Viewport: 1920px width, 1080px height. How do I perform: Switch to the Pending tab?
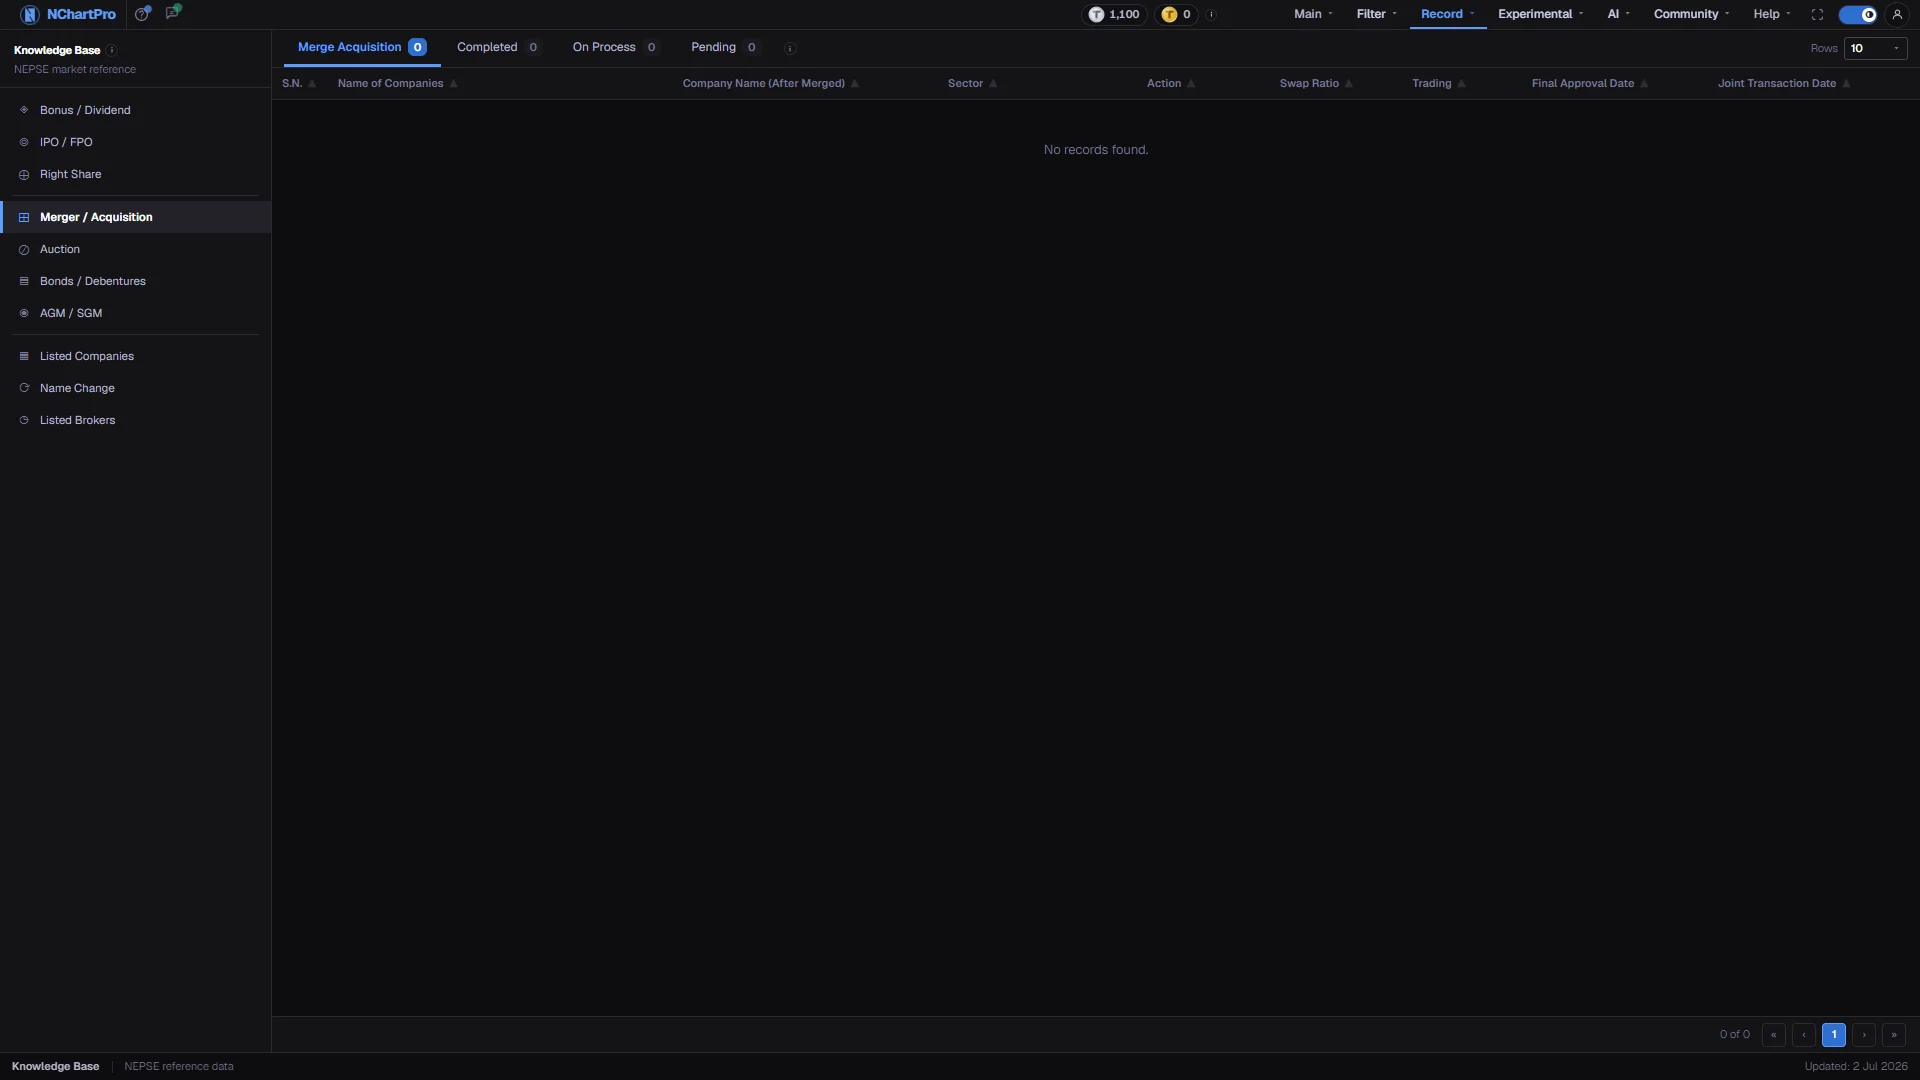click(x=725, y=47)
